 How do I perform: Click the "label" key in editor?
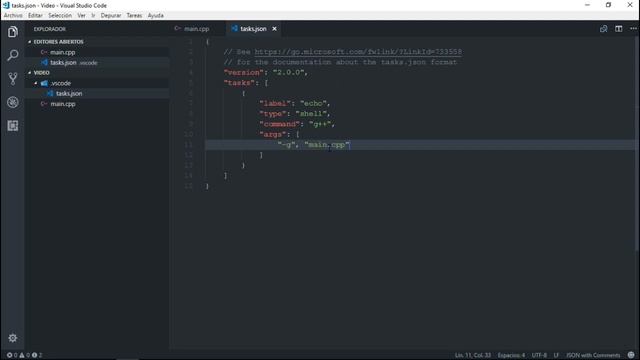pos(275,104)
